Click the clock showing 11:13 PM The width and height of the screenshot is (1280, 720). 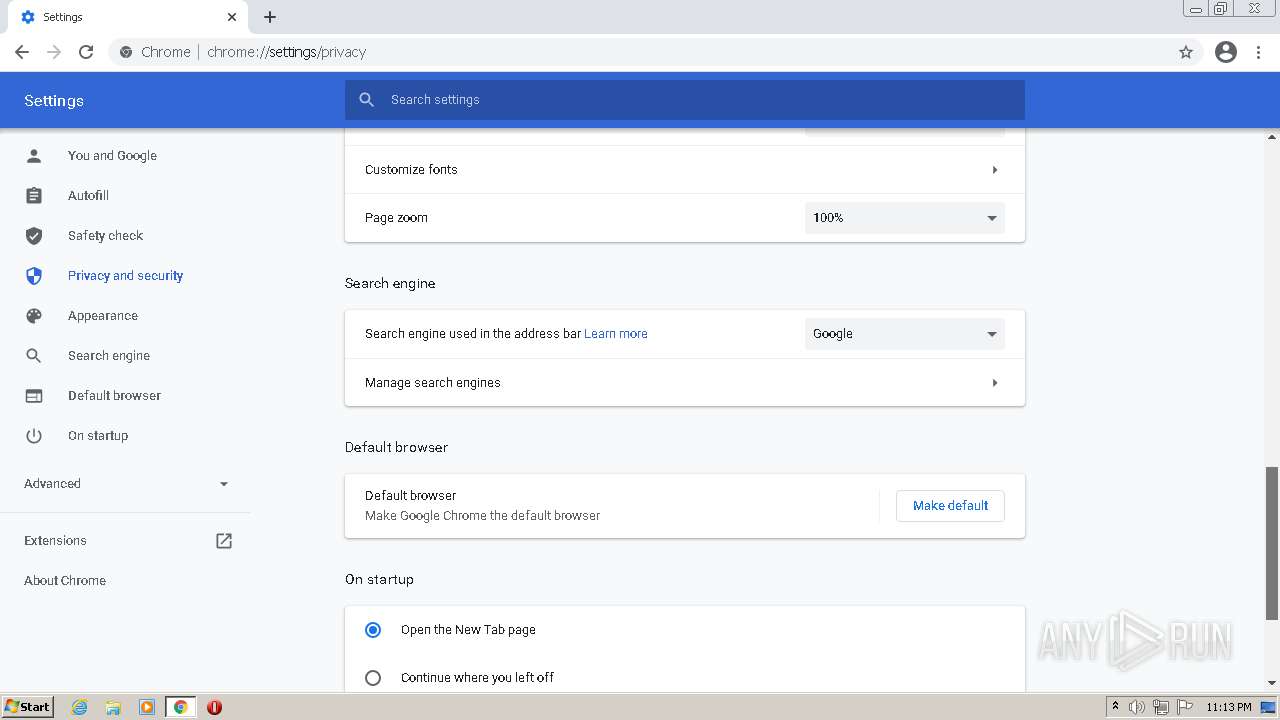pos(1229,707)
